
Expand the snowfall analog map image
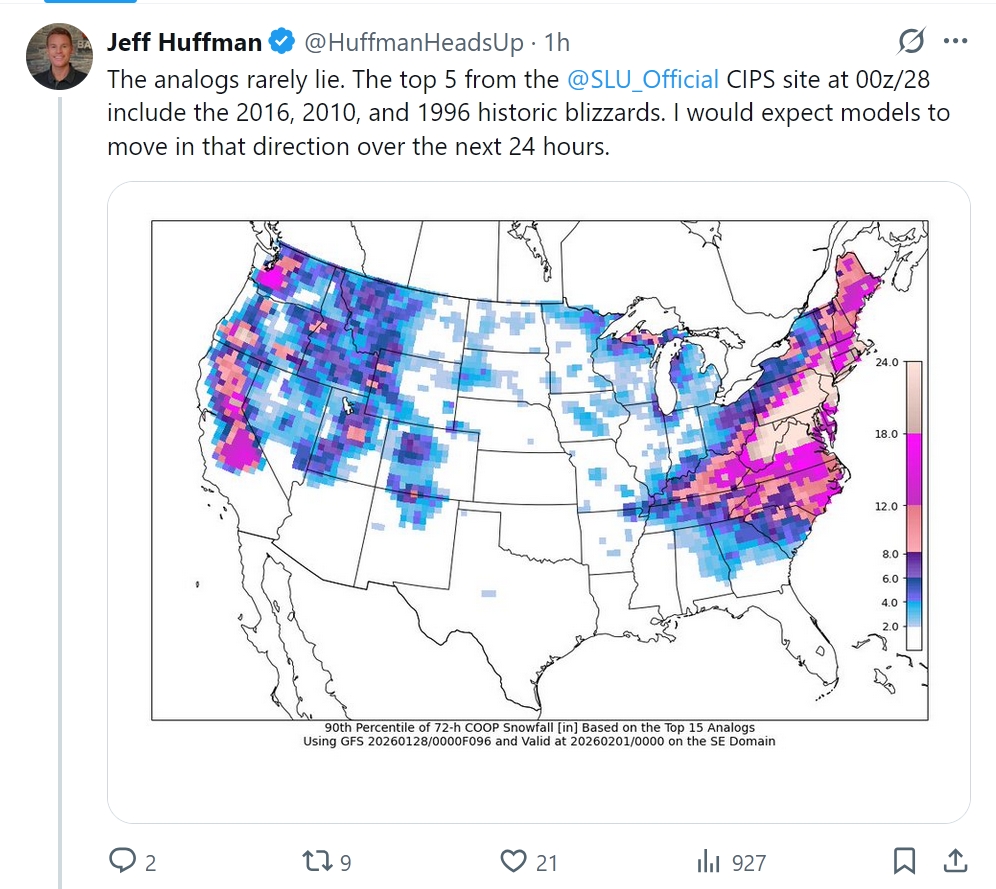pyautogui.click(x=538, y=470)
